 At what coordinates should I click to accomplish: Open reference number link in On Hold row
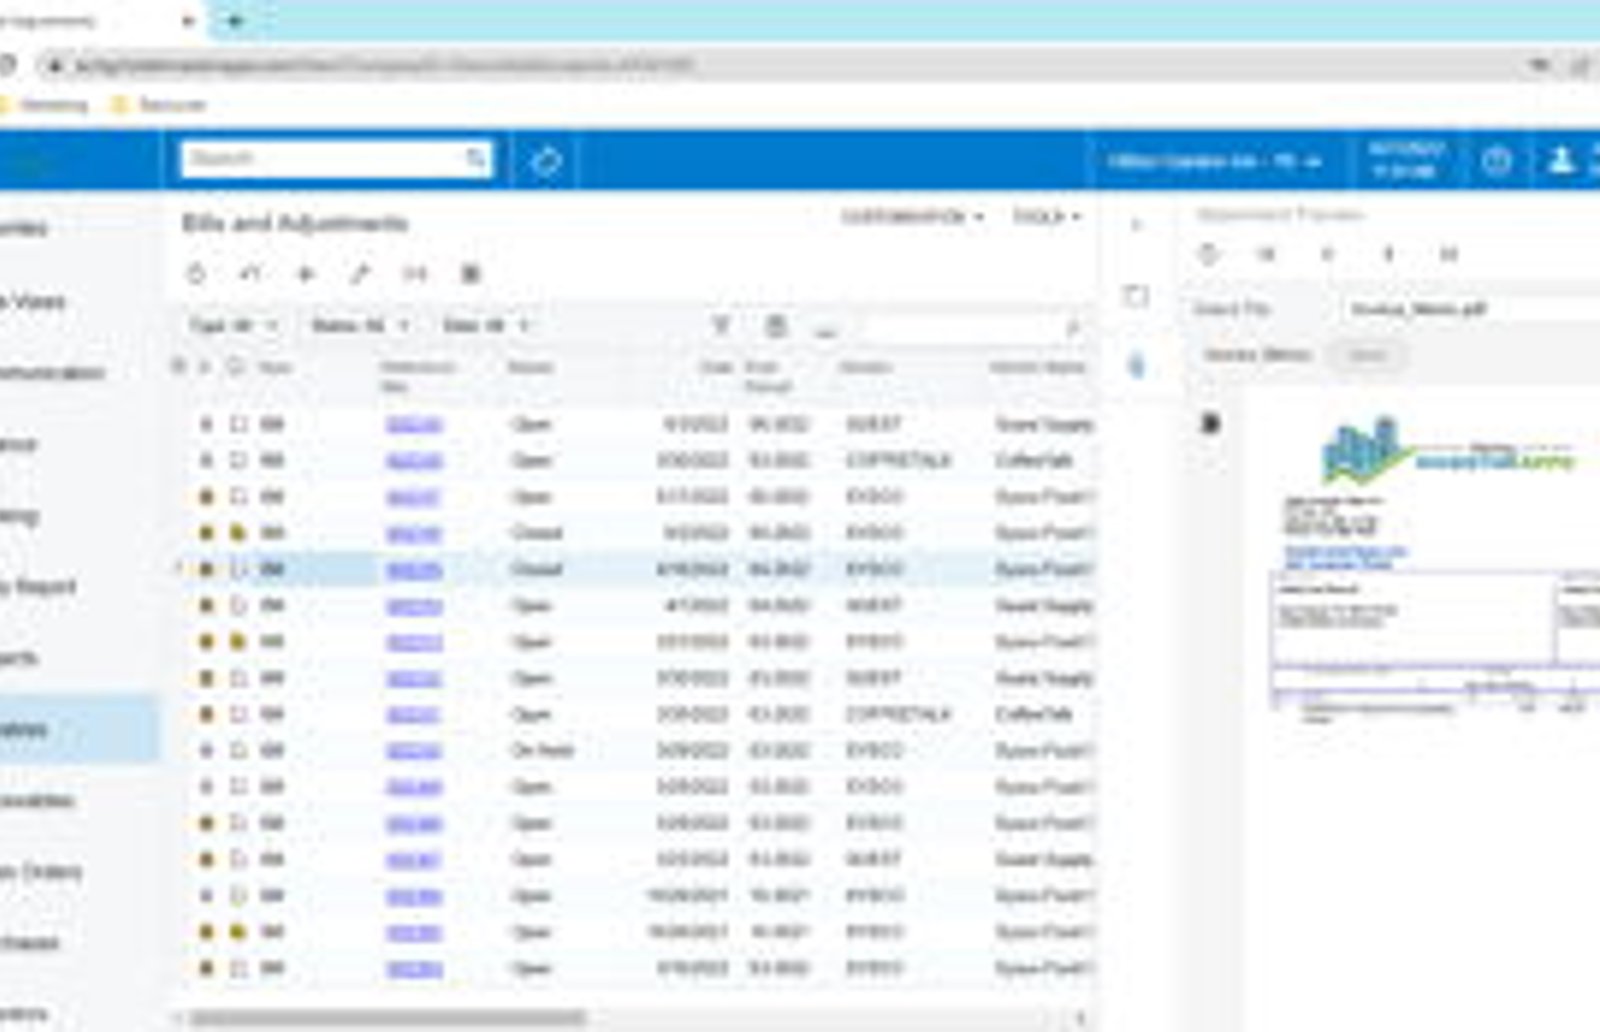(414, 751)
